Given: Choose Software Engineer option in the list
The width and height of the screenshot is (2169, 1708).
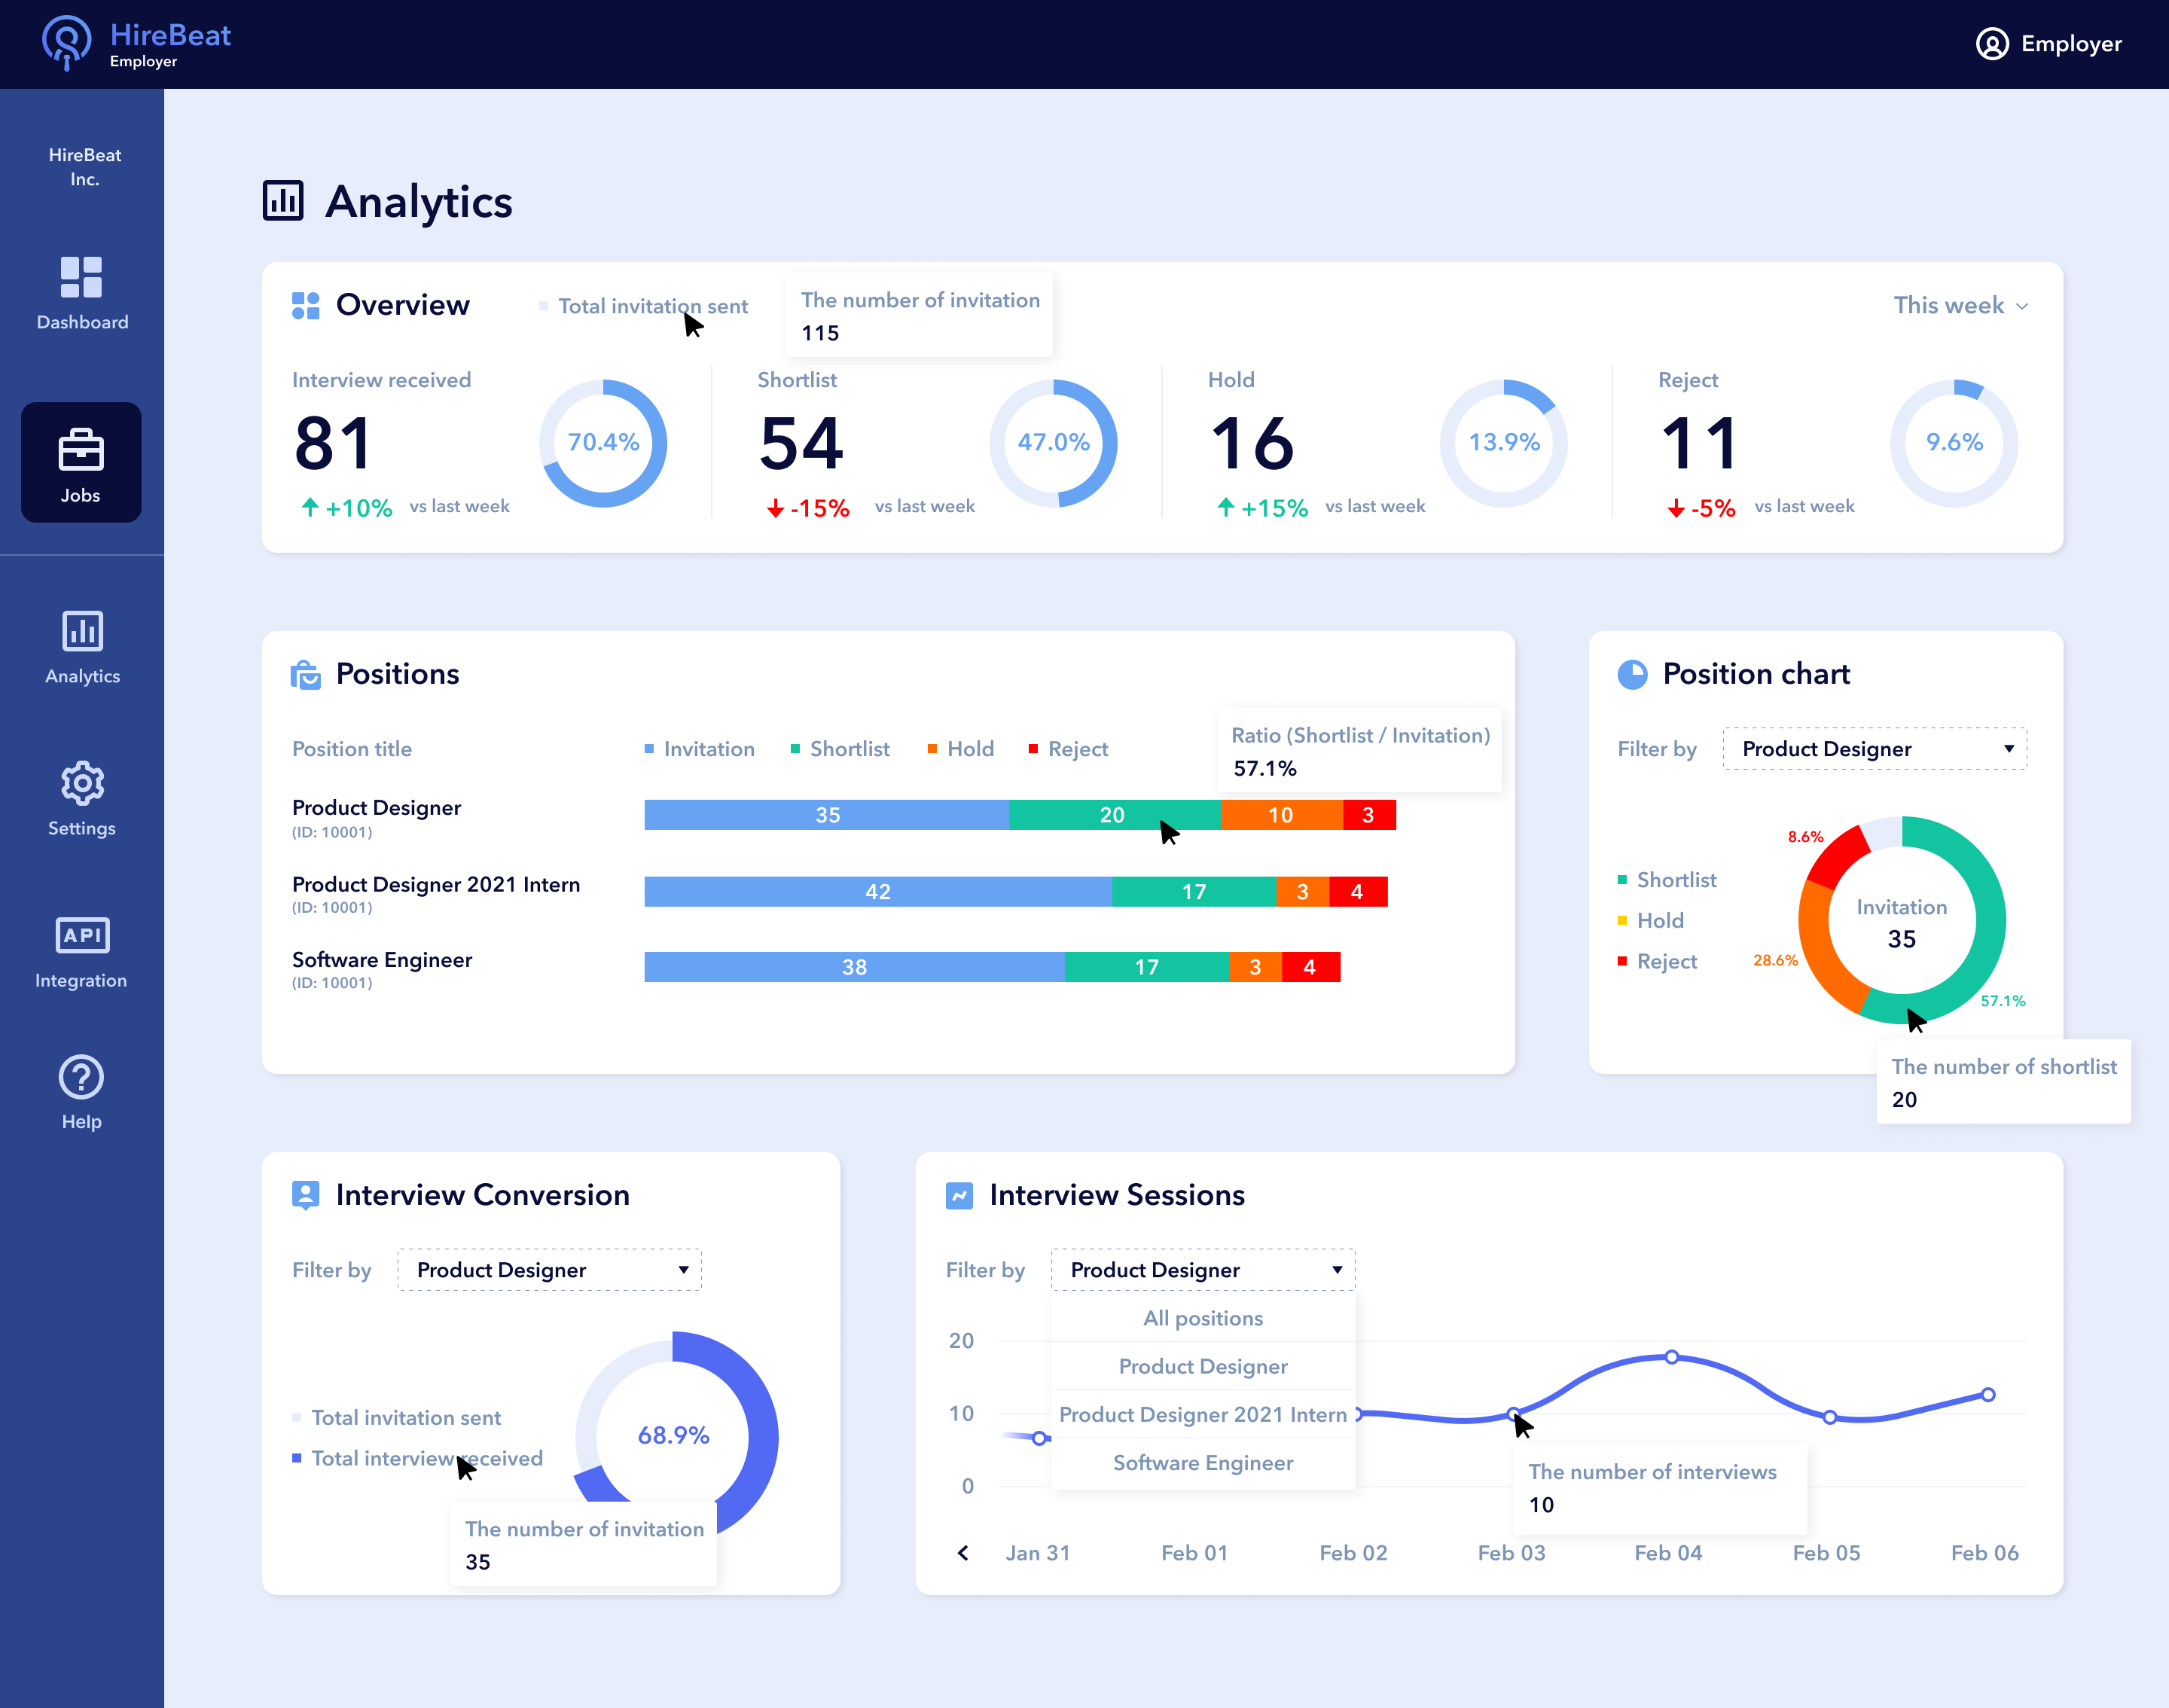Looking at the screenshot, I should tap(1203, 1462).
